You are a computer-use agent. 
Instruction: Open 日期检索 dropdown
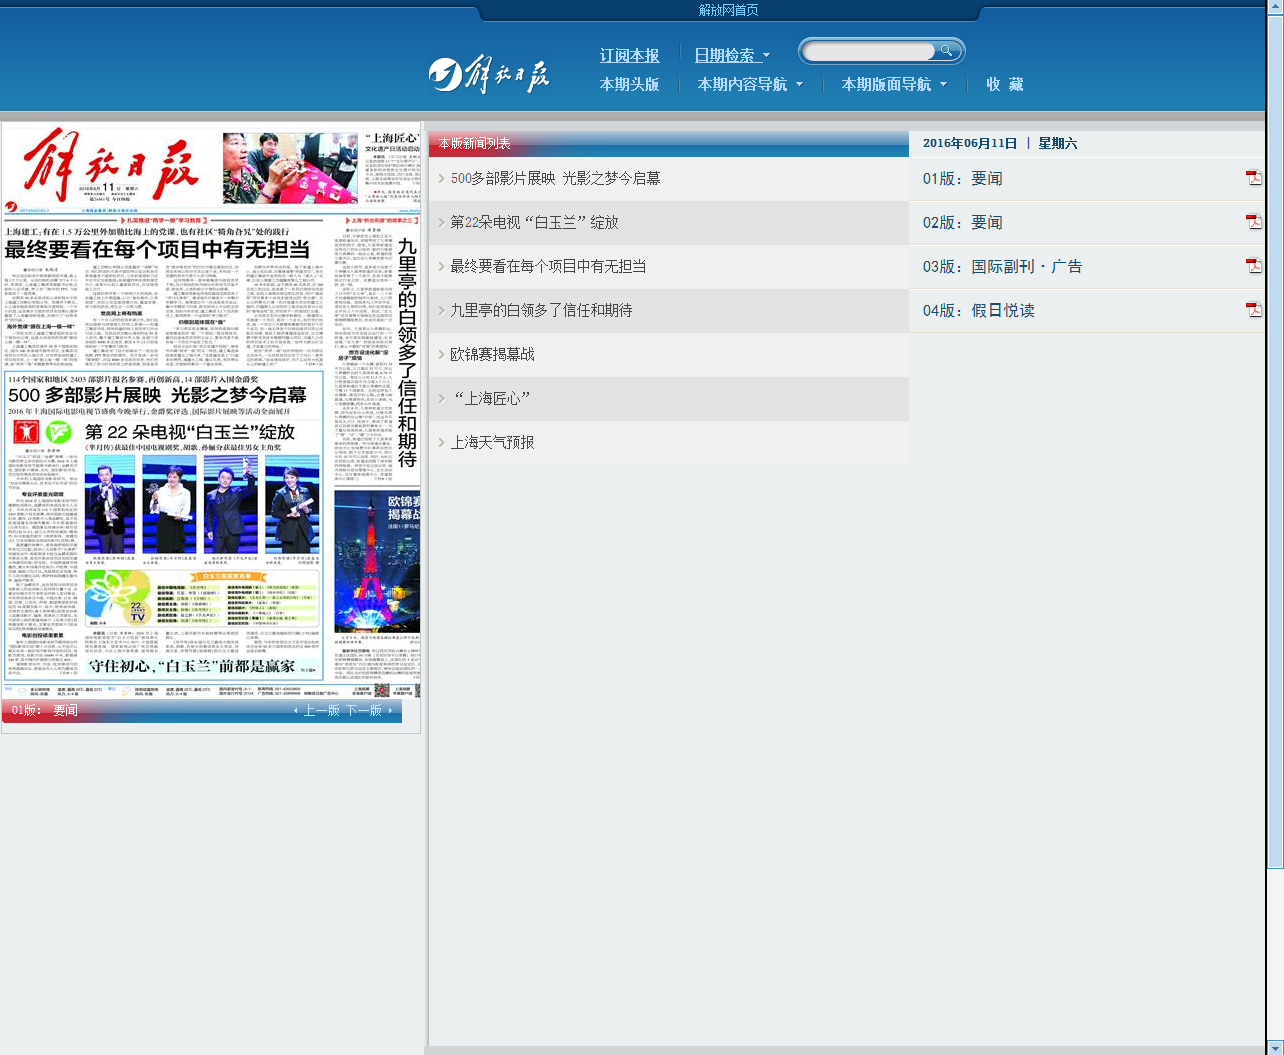coord(732,55)
